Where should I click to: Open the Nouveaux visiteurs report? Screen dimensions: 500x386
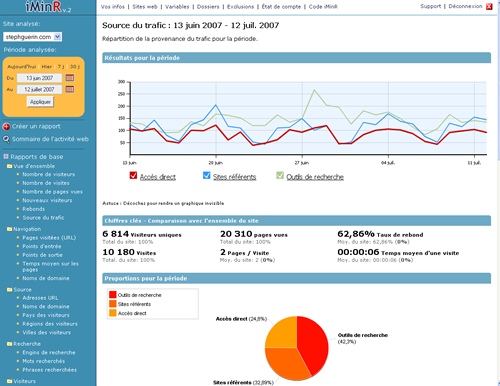tap(47, 200)
